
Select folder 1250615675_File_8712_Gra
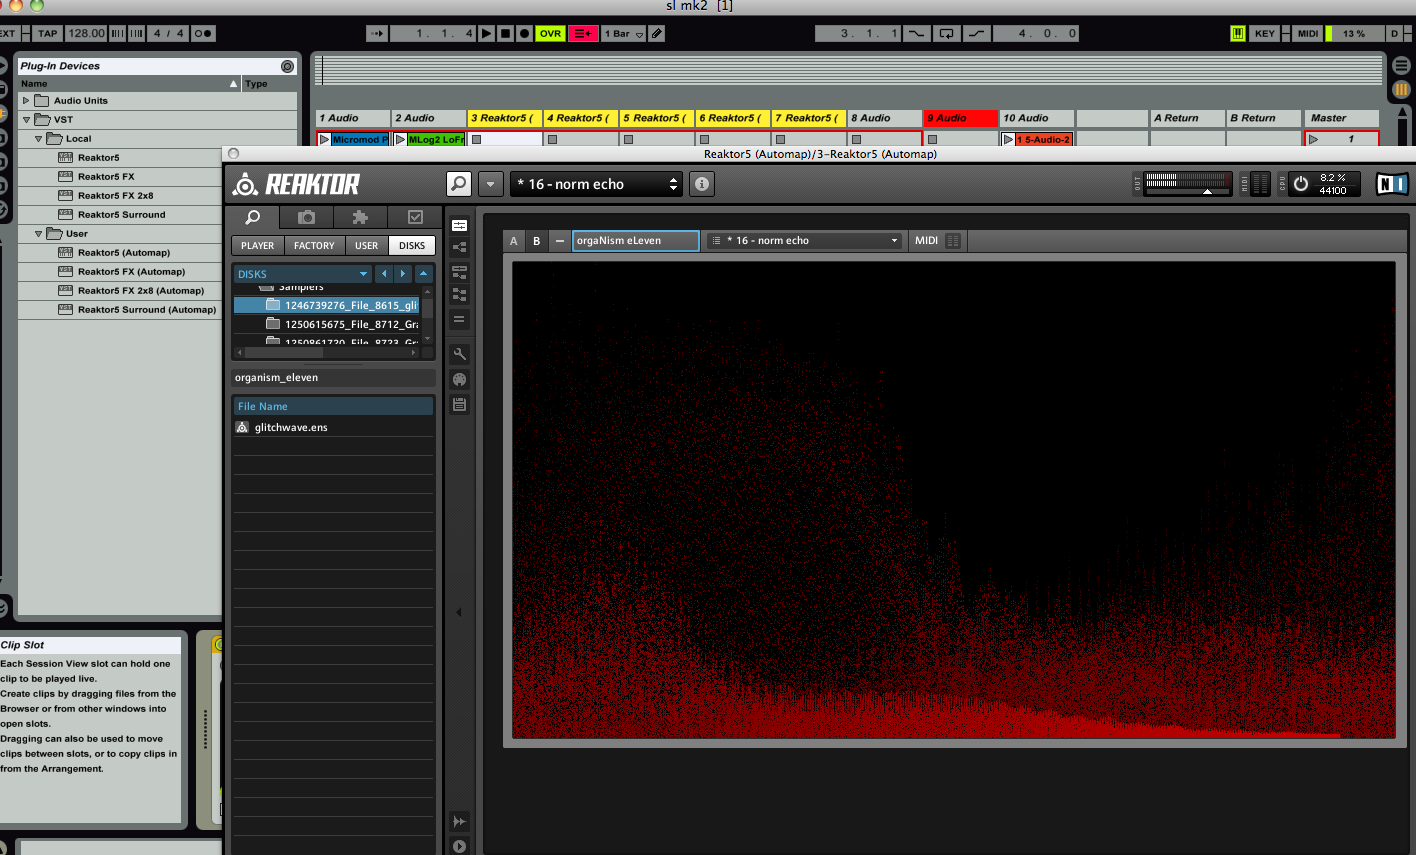point(327,324)
